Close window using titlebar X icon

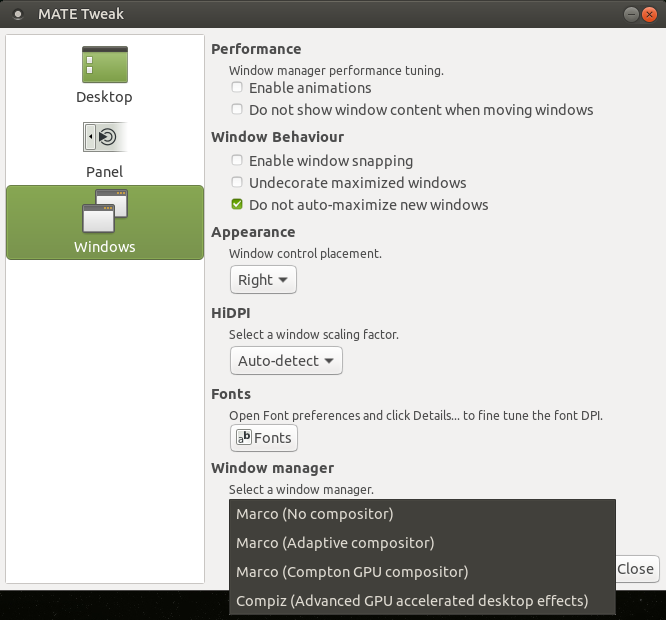pos(650,15)
